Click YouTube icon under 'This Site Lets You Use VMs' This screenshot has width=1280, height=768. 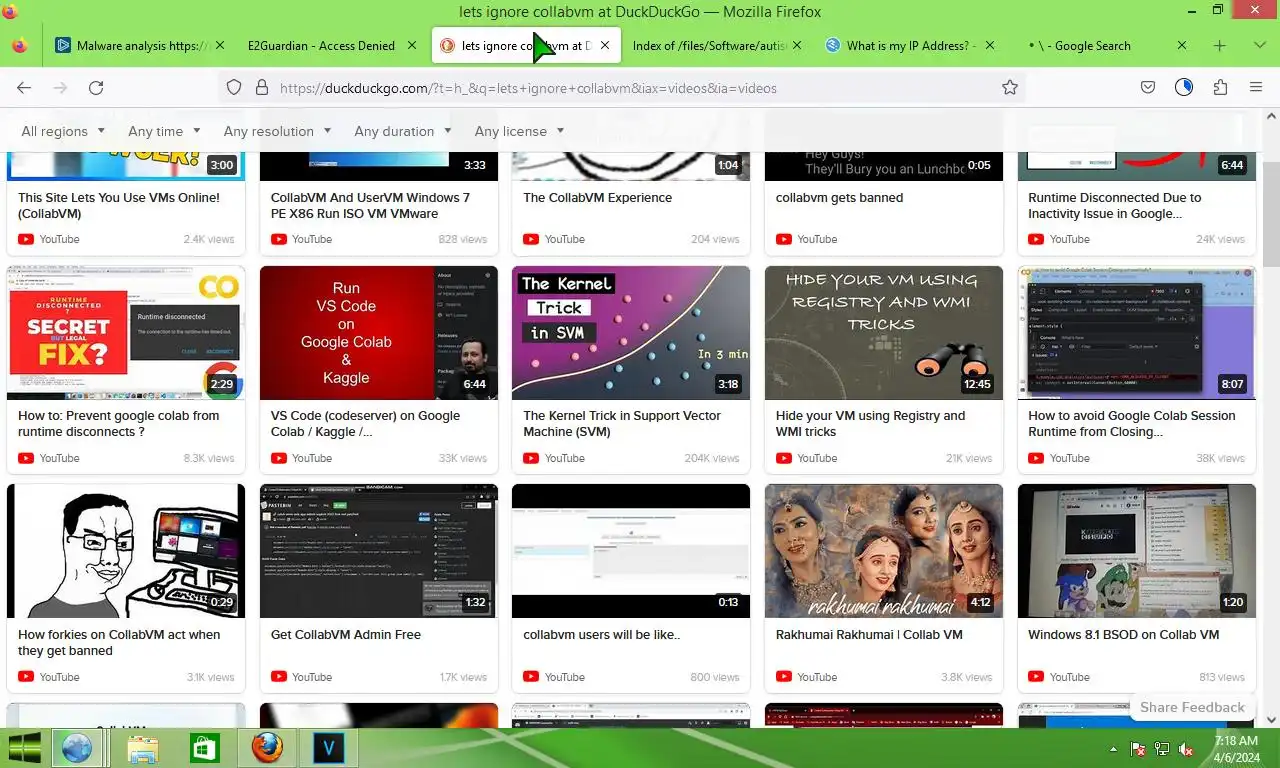(25, 239)
